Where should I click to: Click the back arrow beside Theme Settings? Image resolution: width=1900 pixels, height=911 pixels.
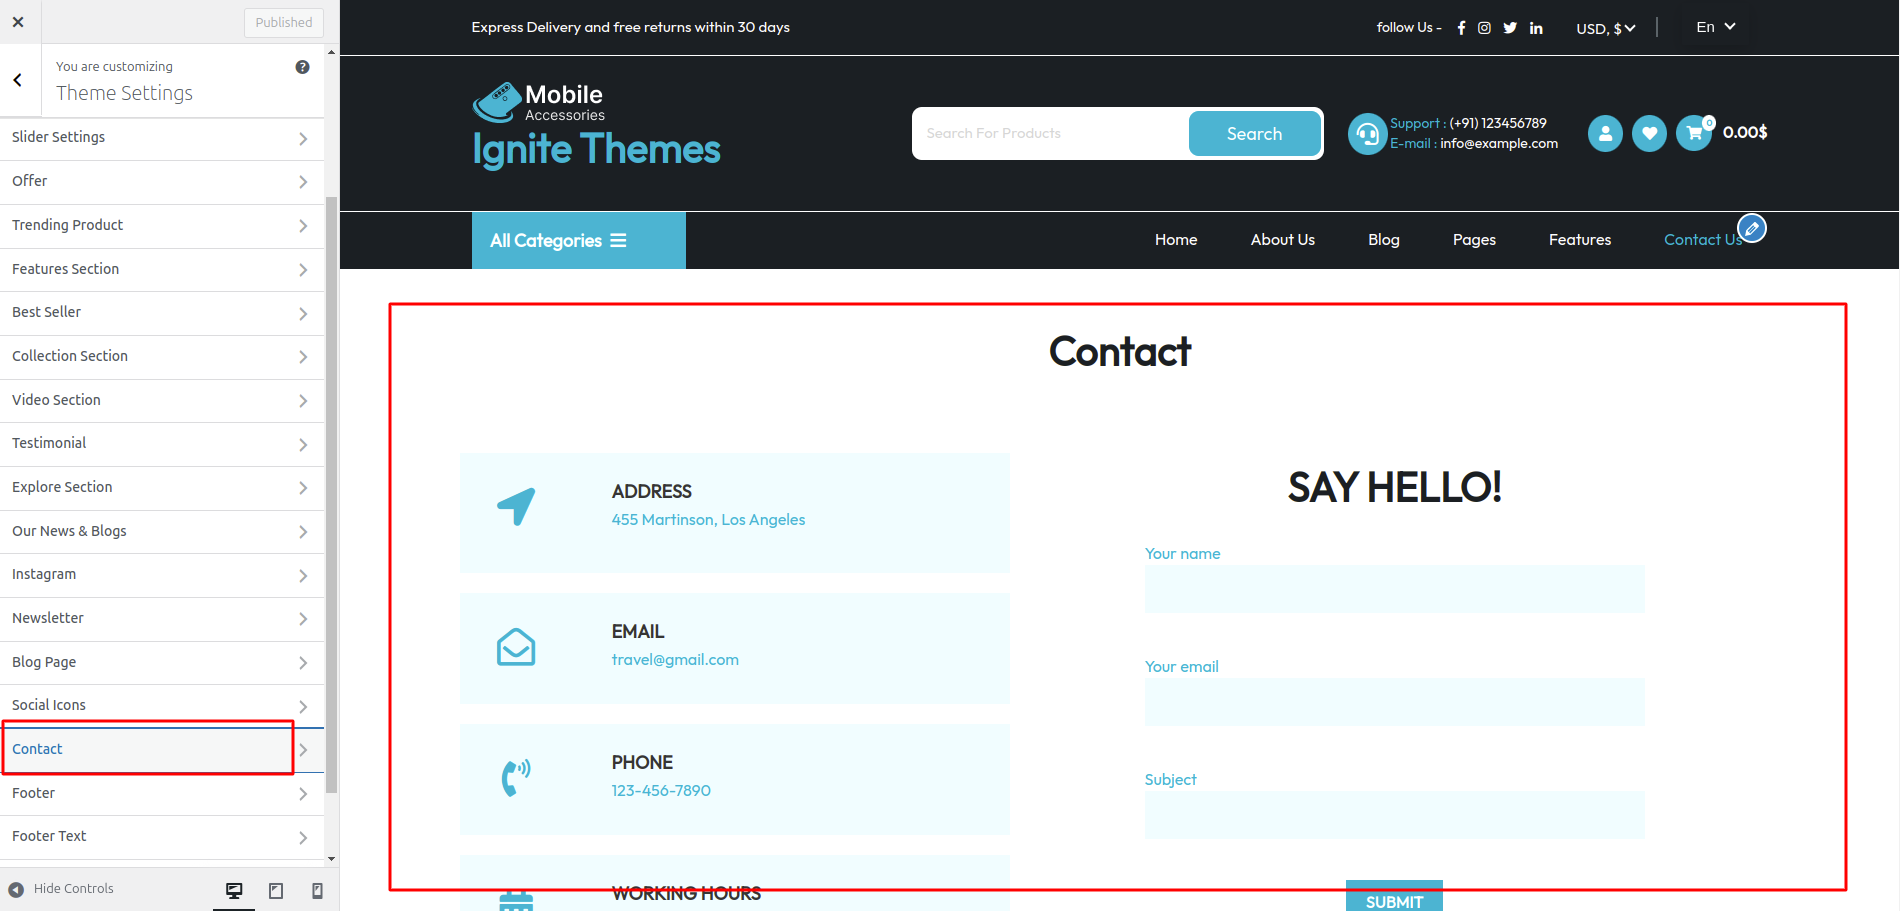pyautogui.click(x=18, y=80)
